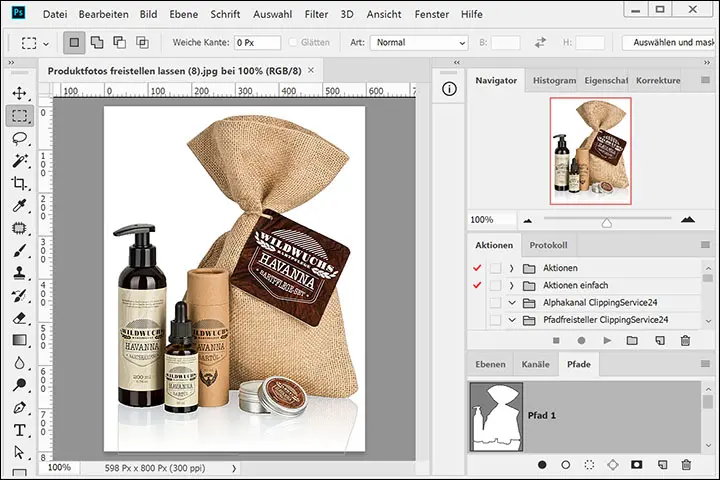
Task: Fill path with foreground color icon
Action: [x=542, y=465]
